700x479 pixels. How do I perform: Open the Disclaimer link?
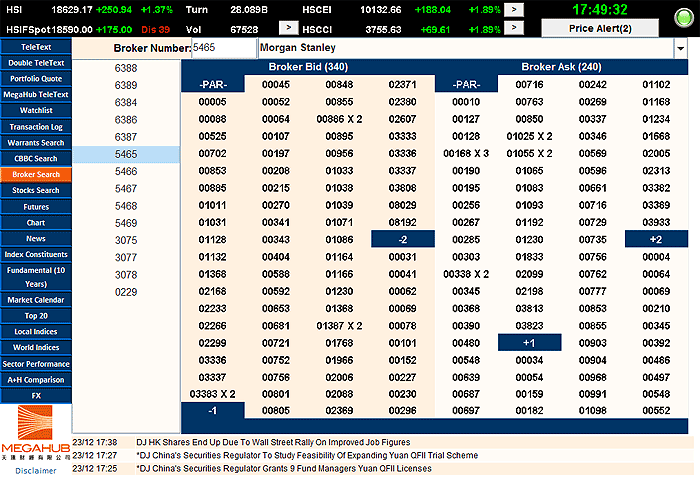[36, 469]
